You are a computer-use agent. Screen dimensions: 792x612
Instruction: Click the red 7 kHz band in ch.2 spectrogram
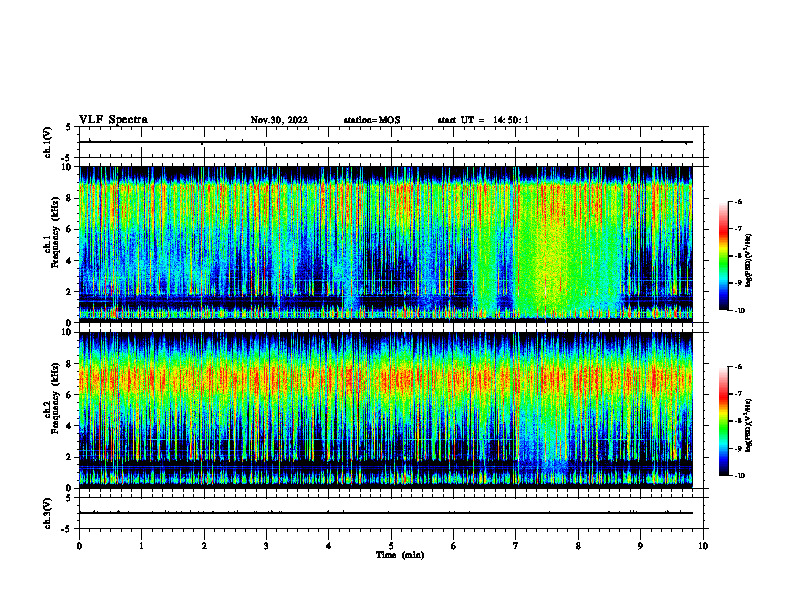[x=386, y=379]
